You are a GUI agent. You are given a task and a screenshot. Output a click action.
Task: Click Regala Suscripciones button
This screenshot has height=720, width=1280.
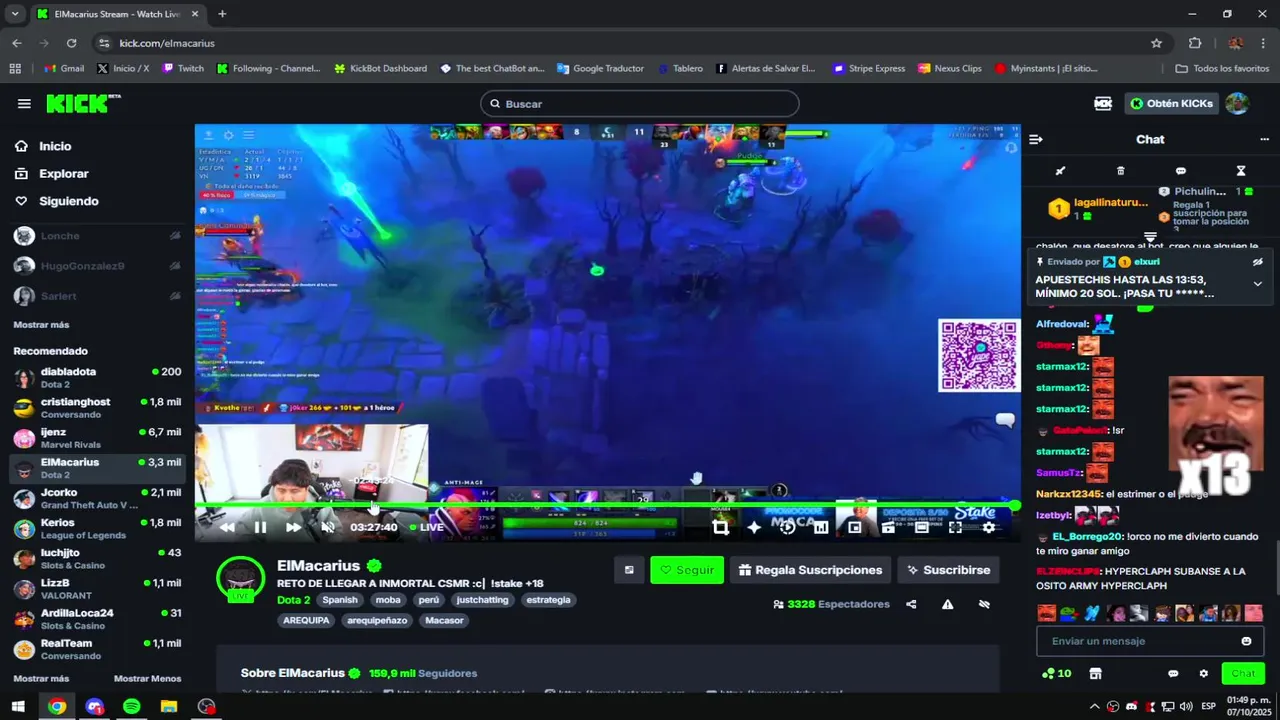coord(810,570)
